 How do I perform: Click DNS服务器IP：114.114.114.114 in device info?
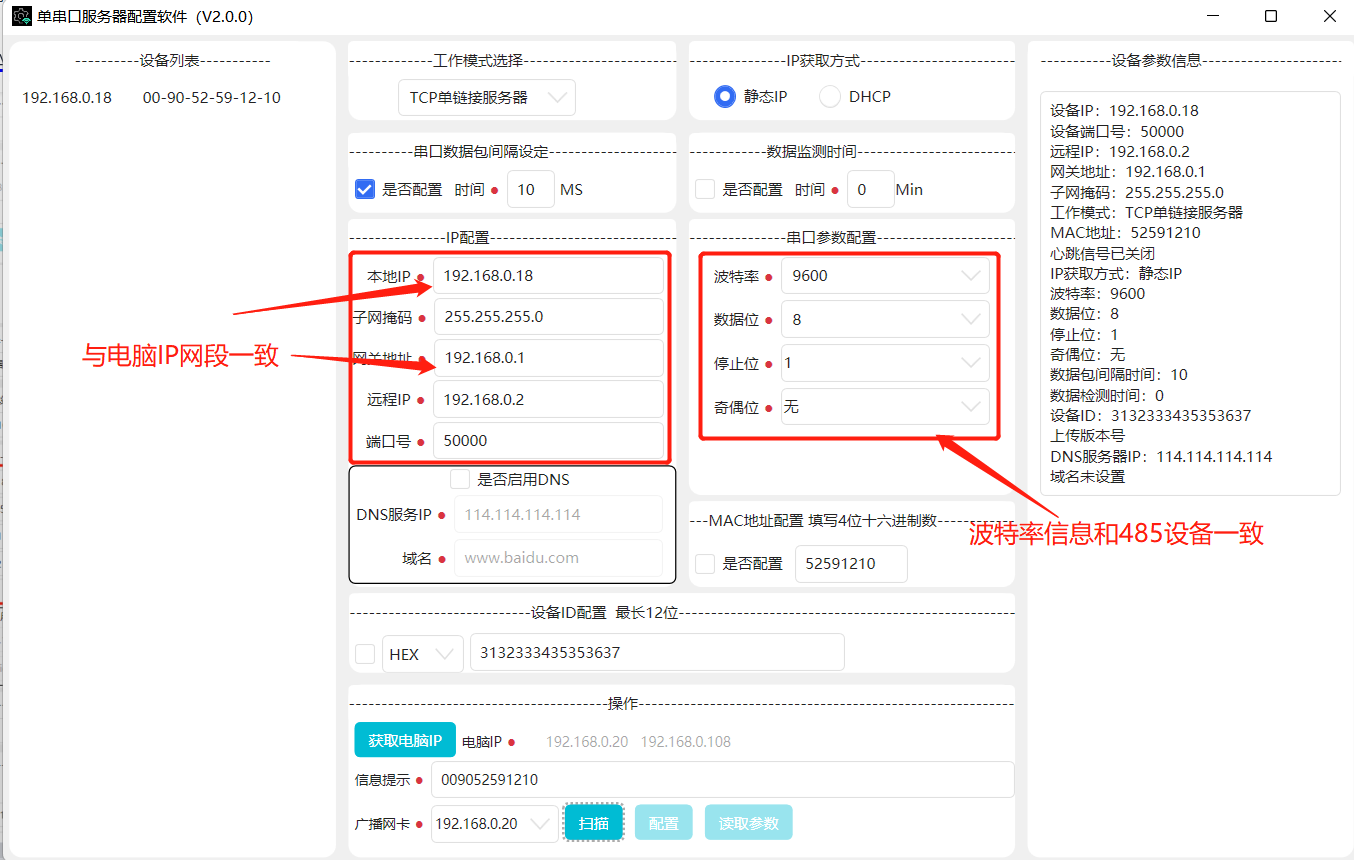tap(1161, 456)
